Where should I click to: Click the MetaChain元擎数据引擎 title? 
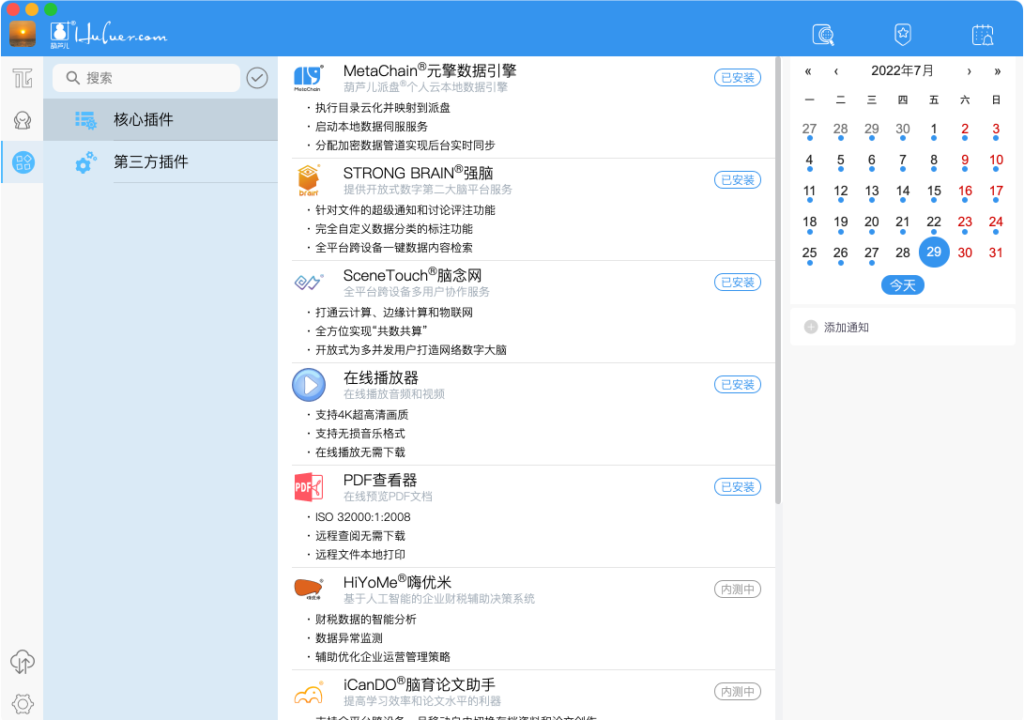[430, 71]
